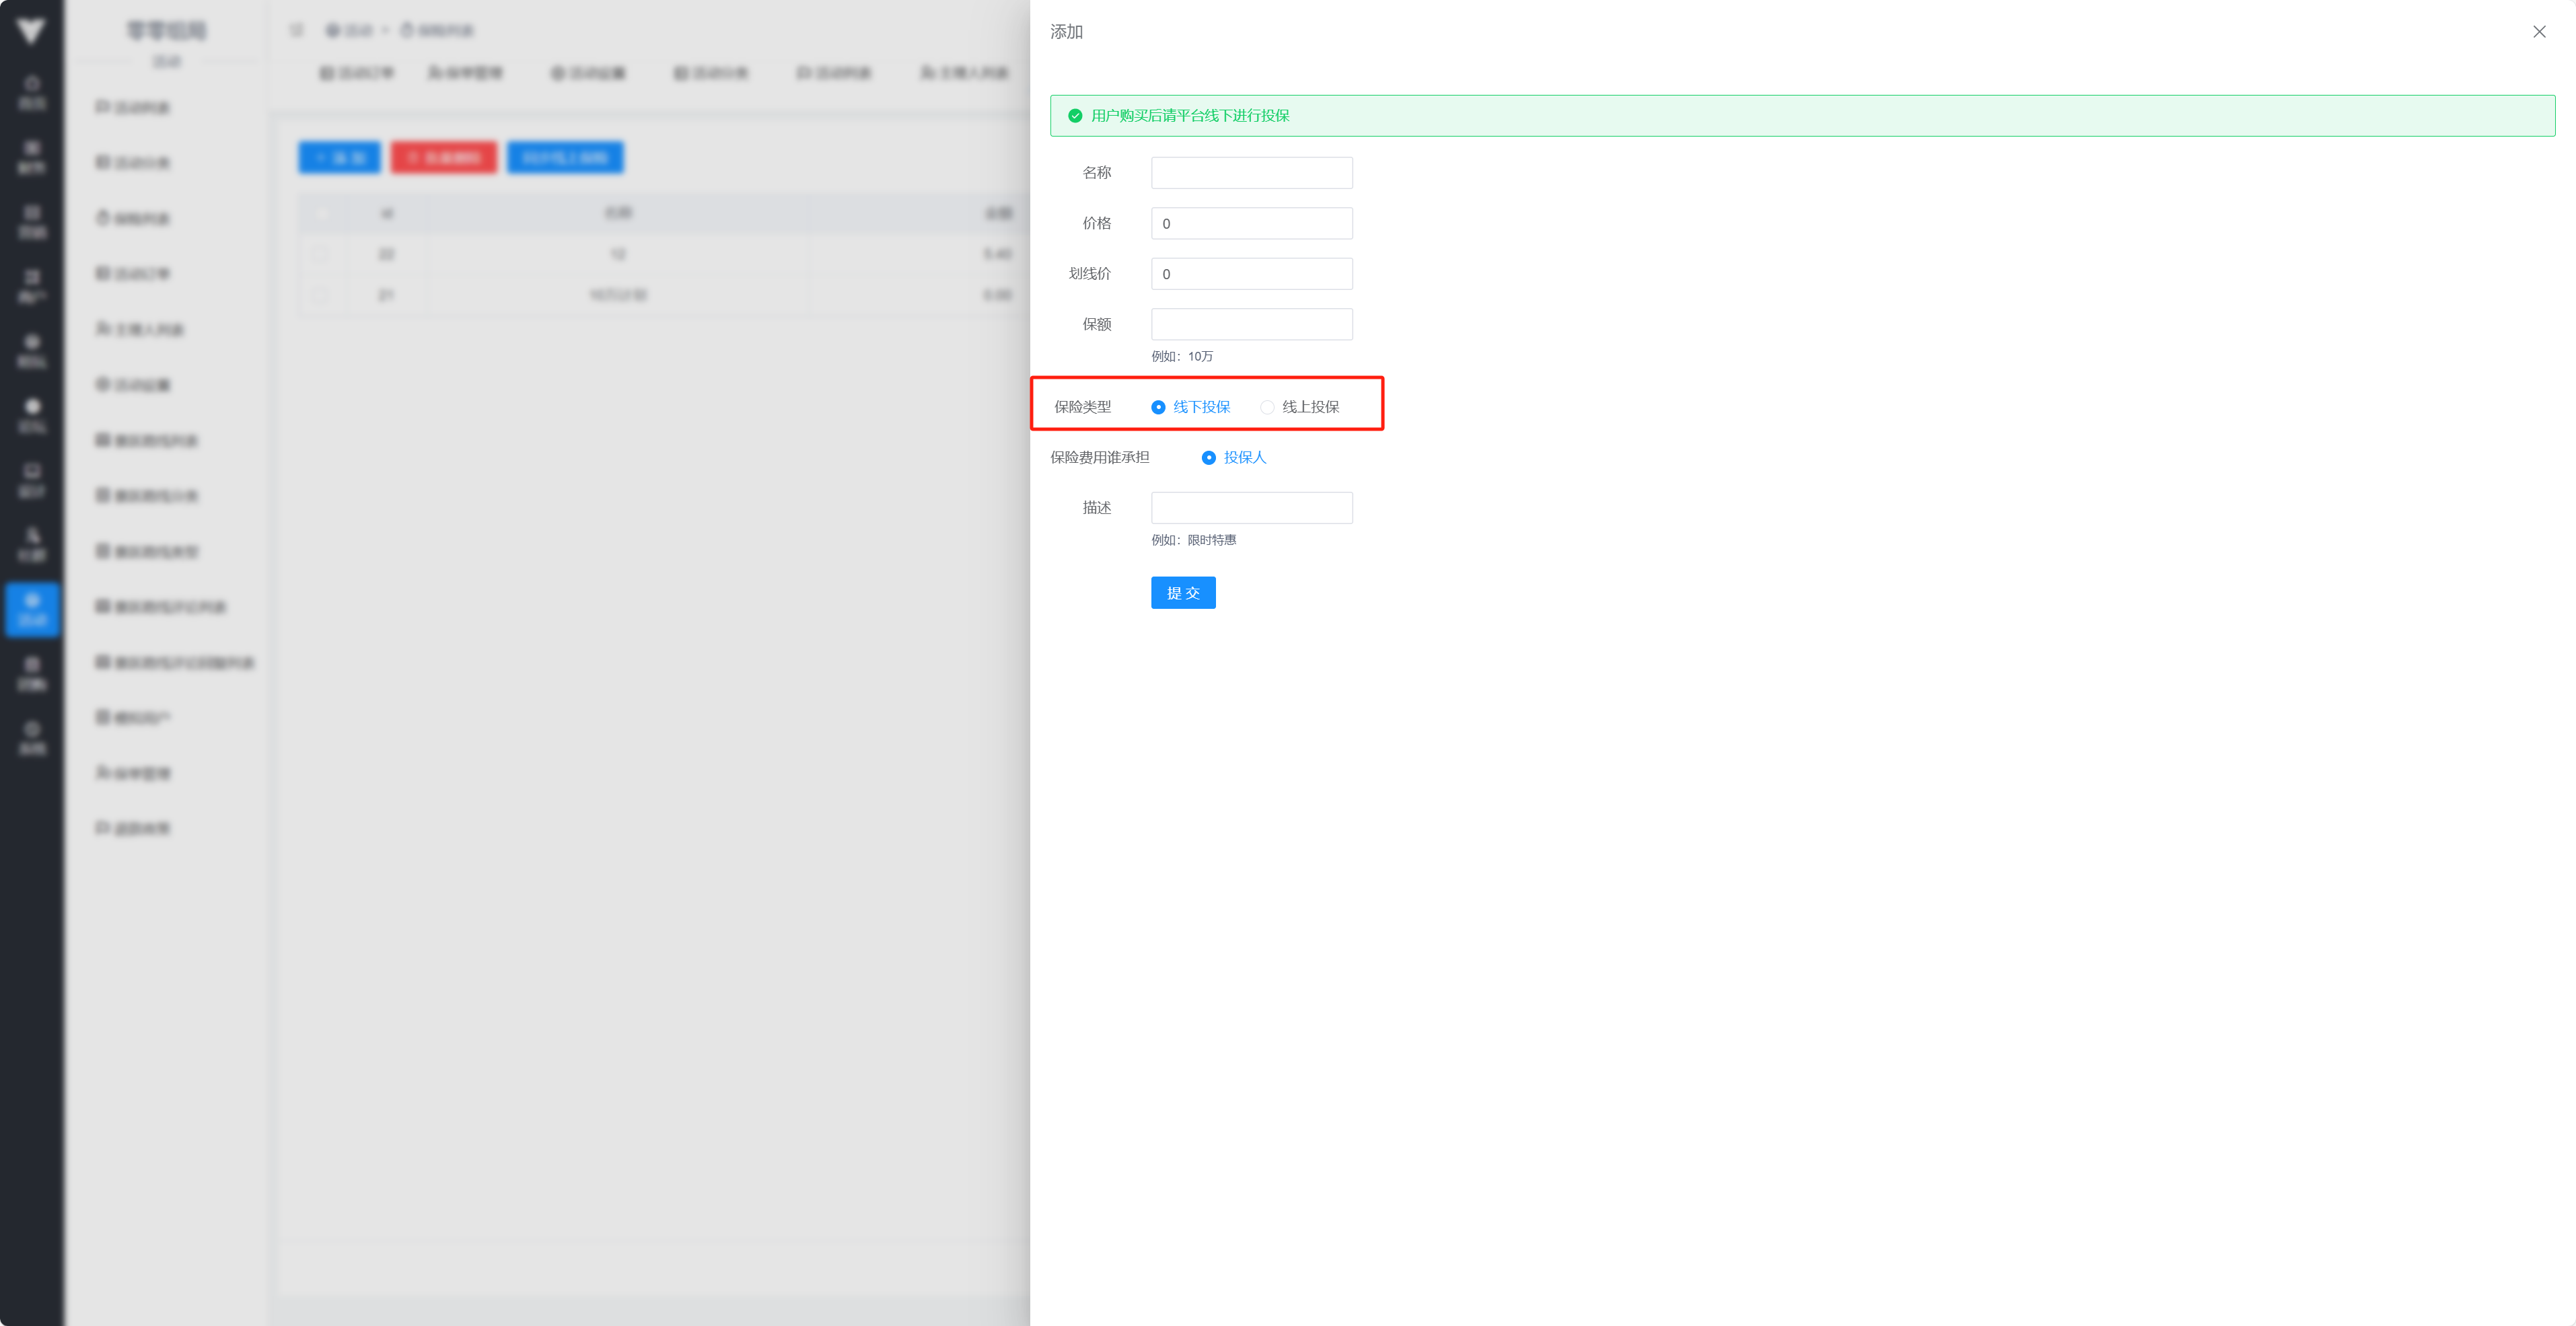This screenshot has width=2576, height=1326.
Task: Click the 划线价 input field
Action: coord(1251,274)
